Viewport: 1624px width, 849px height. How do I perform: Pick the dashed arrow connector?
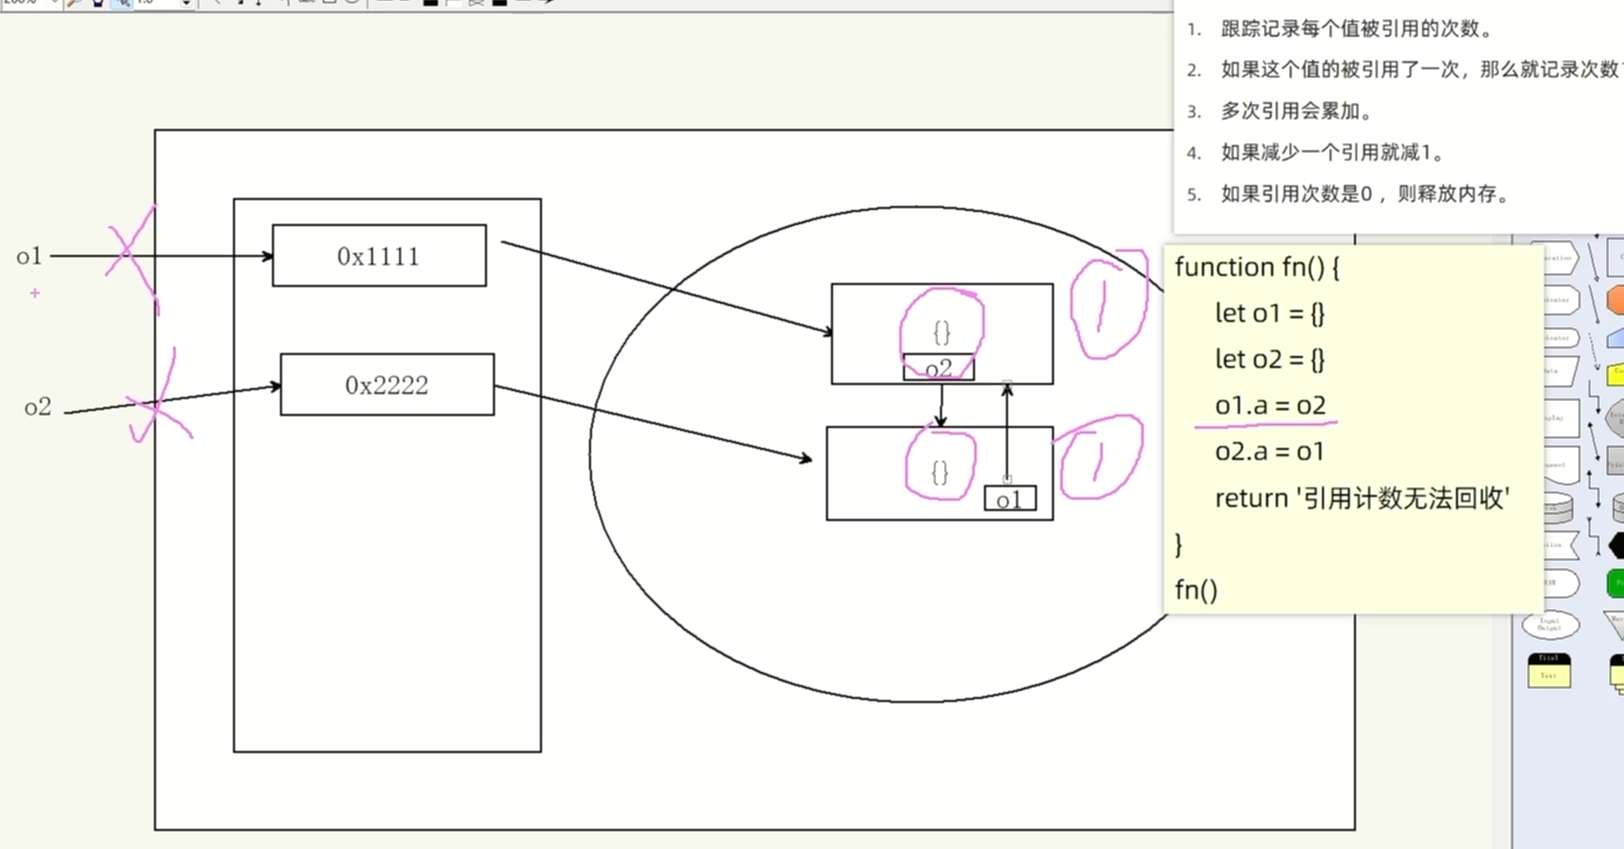click(x=1594, y=350)
